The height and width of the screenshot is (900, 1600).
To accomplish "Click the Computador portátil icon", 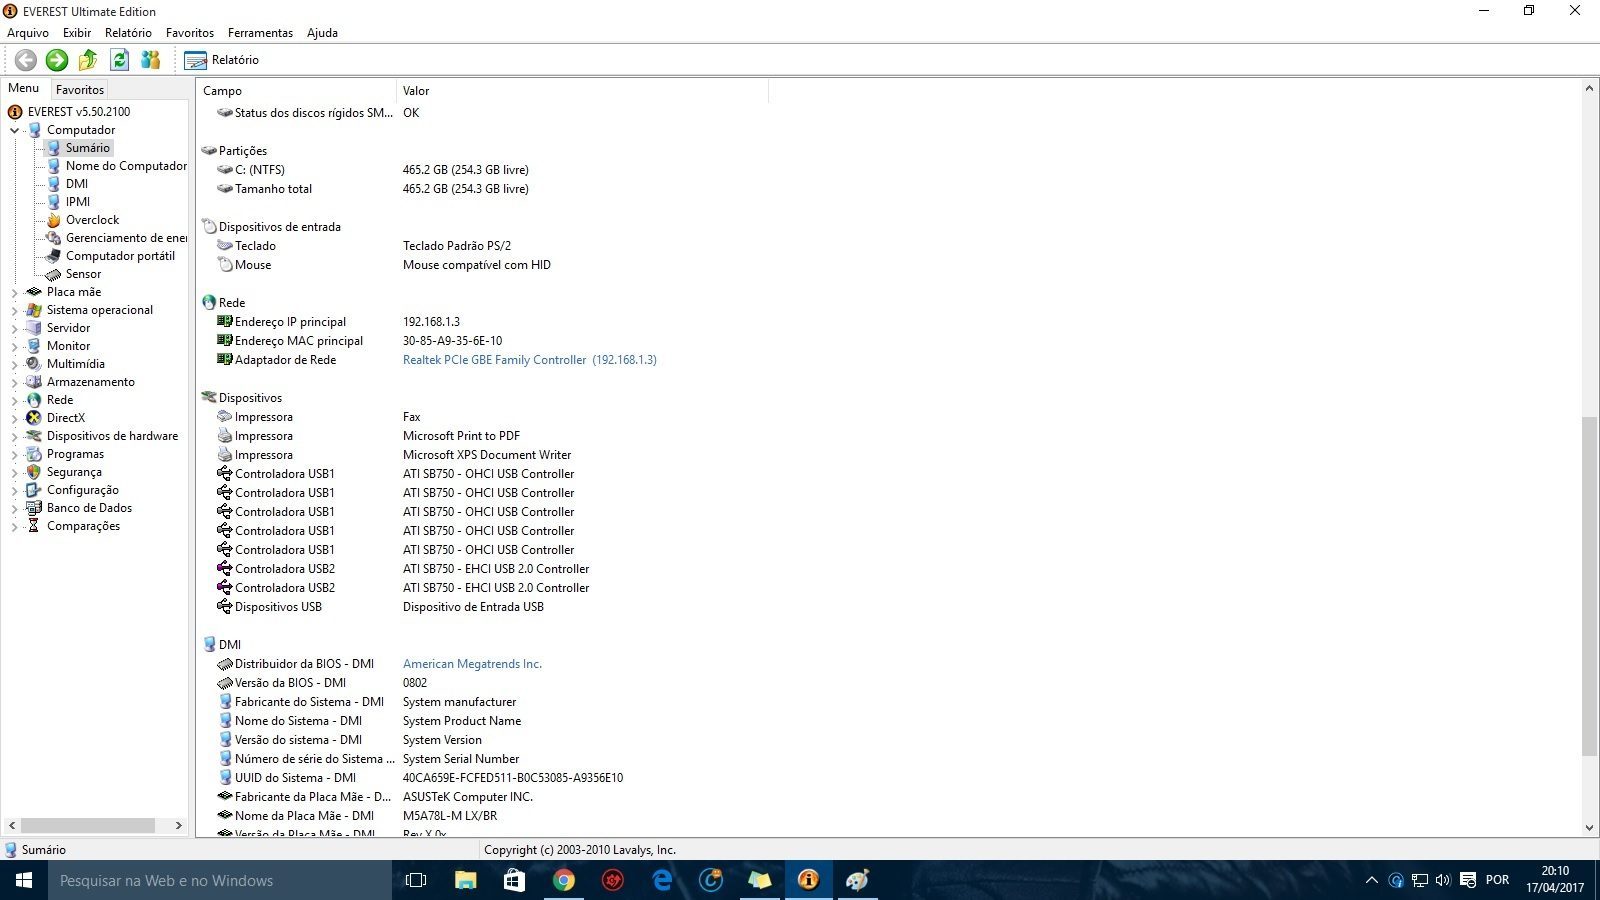I will pyautogui.click(x=53, y=256).
